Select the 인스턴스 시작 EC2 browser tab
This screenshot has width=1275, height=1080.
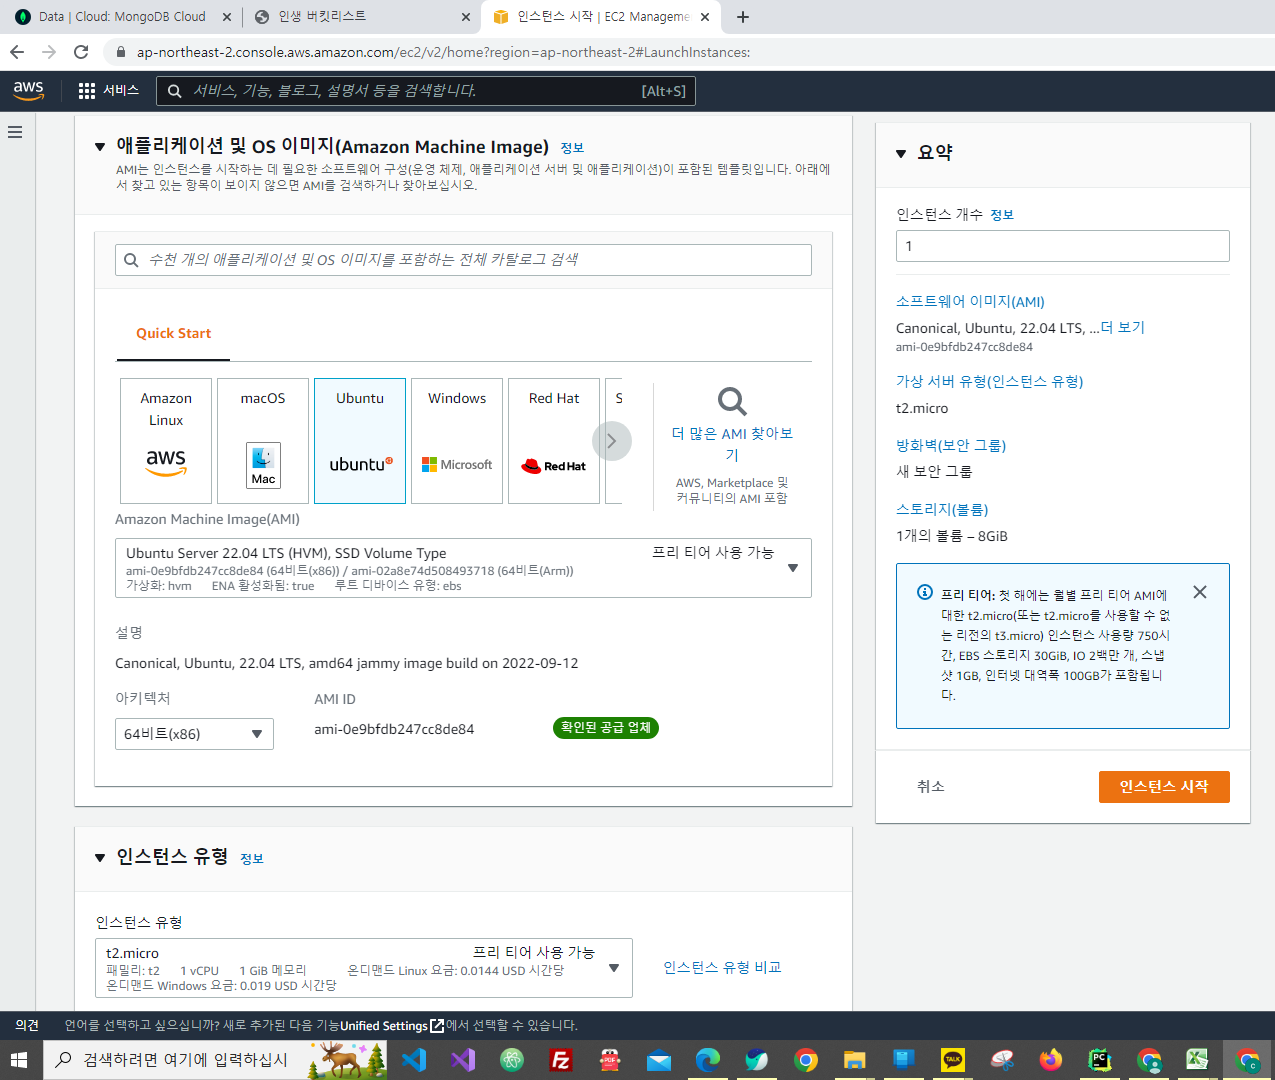(x=600, y=17)
